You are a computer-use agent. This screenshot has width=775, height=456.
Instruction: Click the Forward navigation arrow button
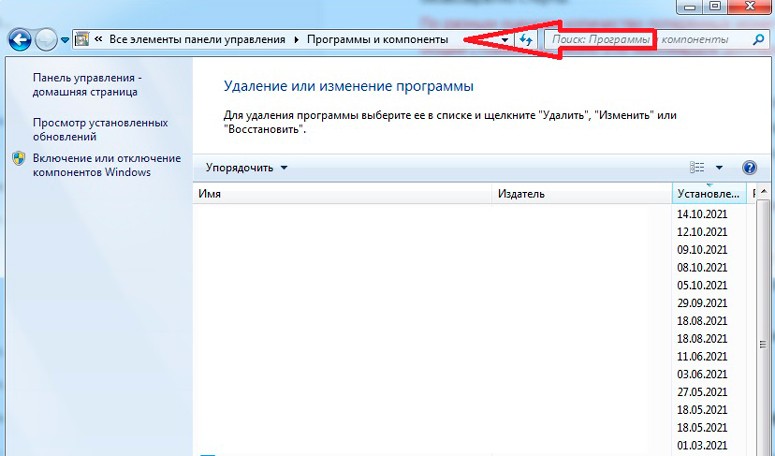(x=46, y=39)
